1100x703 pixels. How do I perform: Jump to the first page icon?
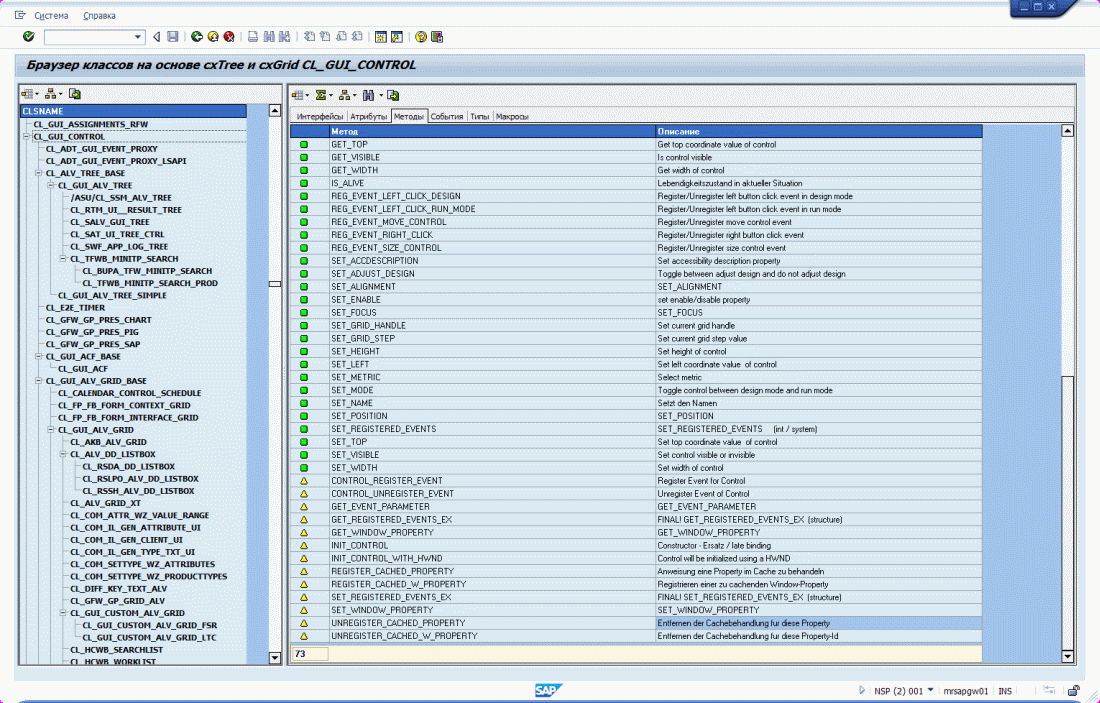point(309,36)
